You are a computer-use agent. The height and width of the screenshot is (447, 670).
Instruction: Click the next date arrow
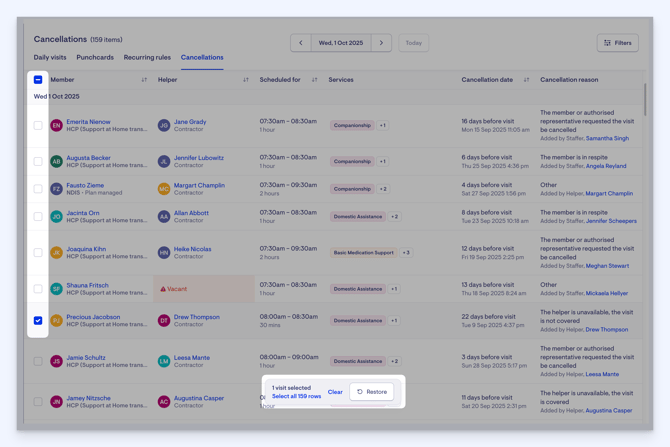381,43
